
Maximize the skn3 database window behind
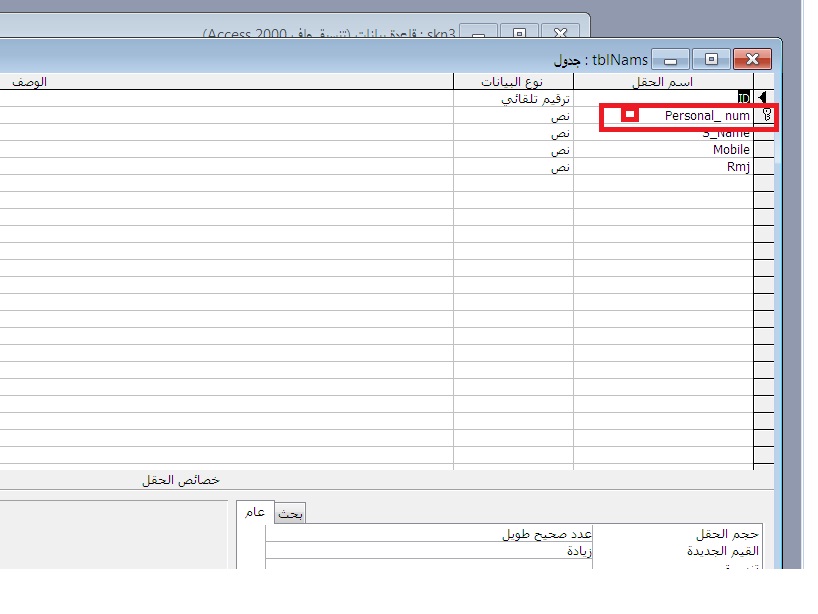pos(519,31)
